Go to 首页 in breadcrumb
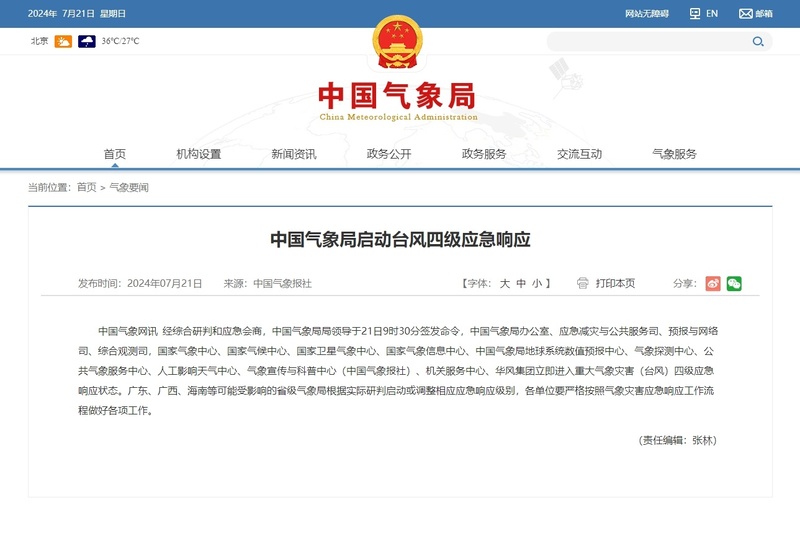 (87, 187)
